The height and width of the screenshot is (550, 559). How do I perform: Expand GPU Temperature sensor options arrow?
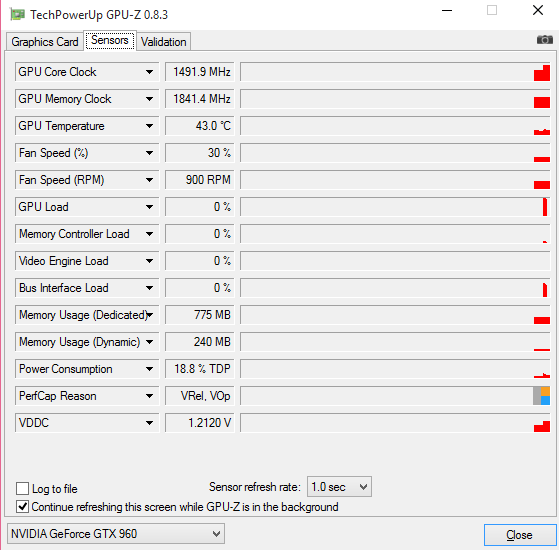[x=150, y=126]
